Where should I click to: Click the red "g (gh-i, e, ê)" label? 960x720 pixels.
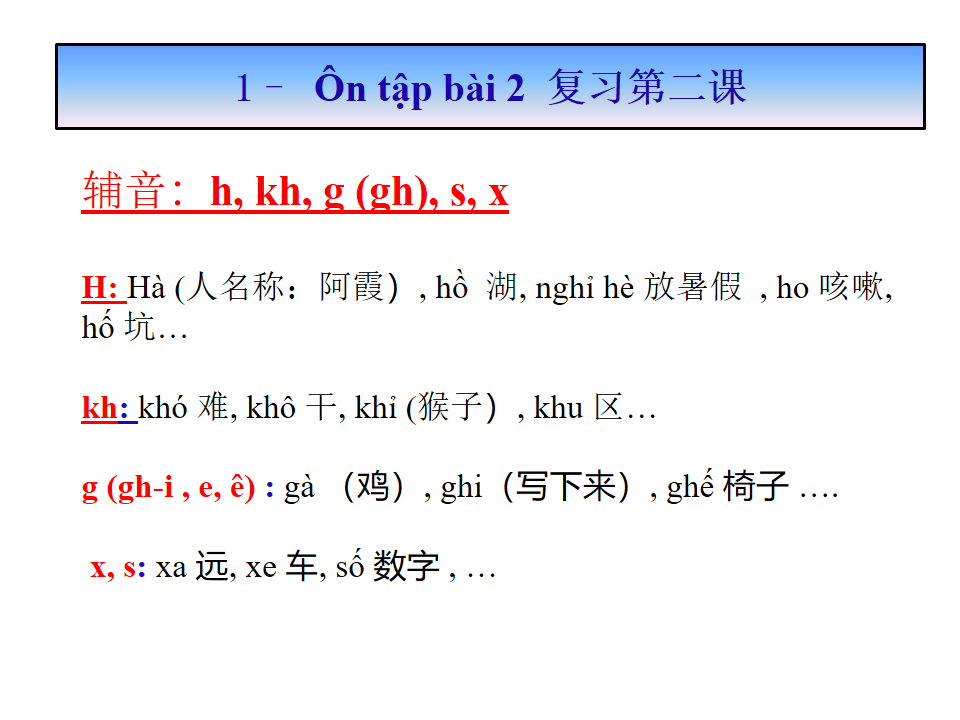(x=177, y=489)
